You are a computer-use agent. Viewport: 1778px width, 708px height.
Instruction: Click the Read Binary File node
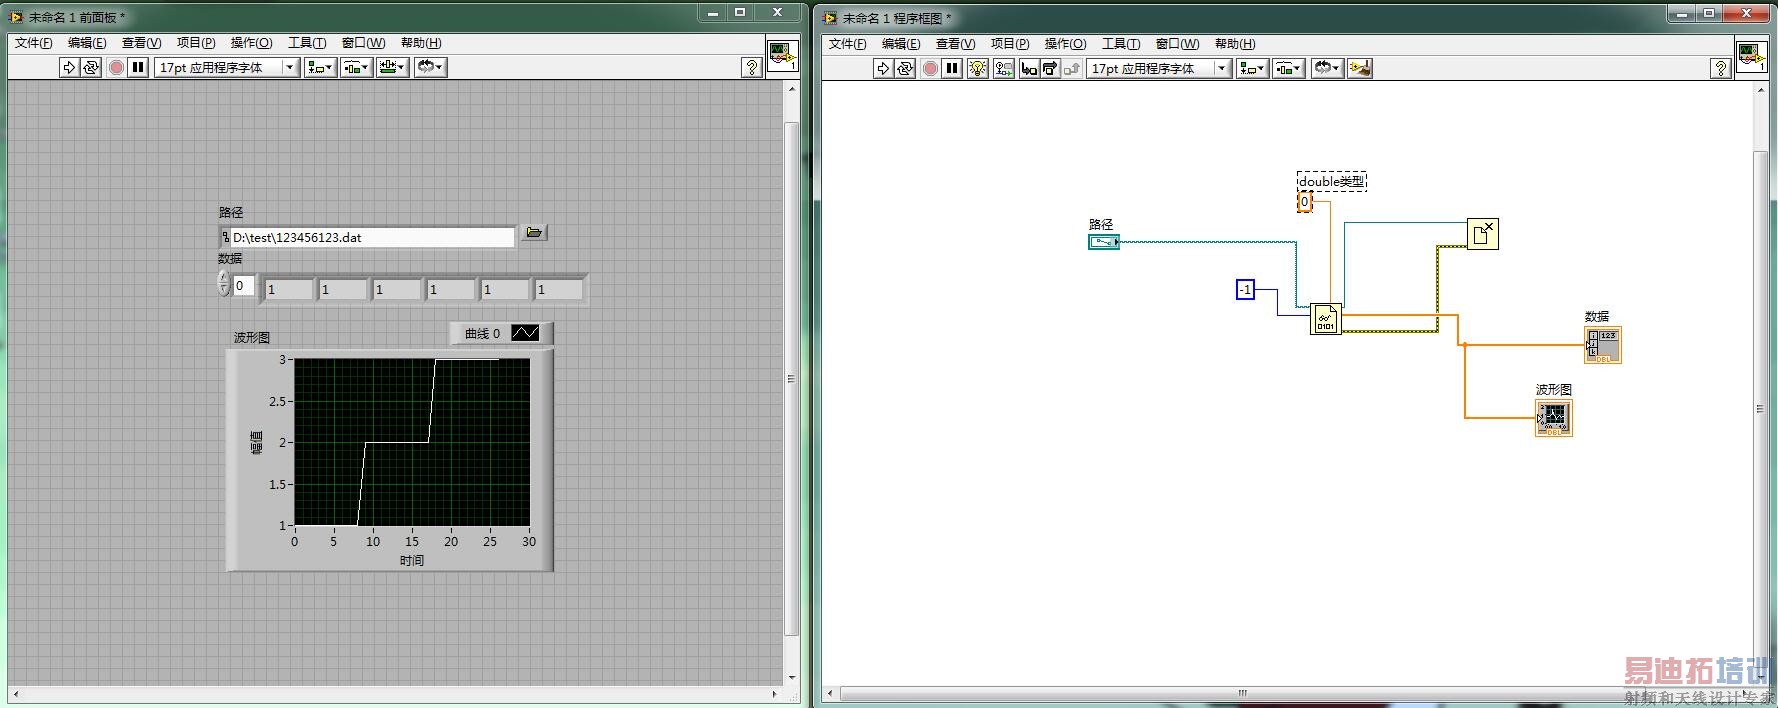pyautogui.click(x=1325, y=319)
